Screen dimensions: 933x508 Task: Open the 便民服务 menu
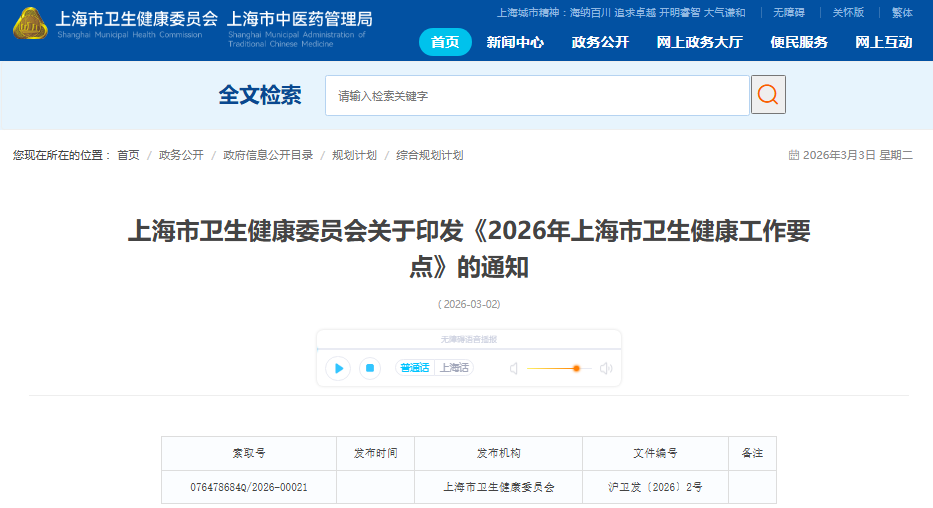[x=799, y=42]
